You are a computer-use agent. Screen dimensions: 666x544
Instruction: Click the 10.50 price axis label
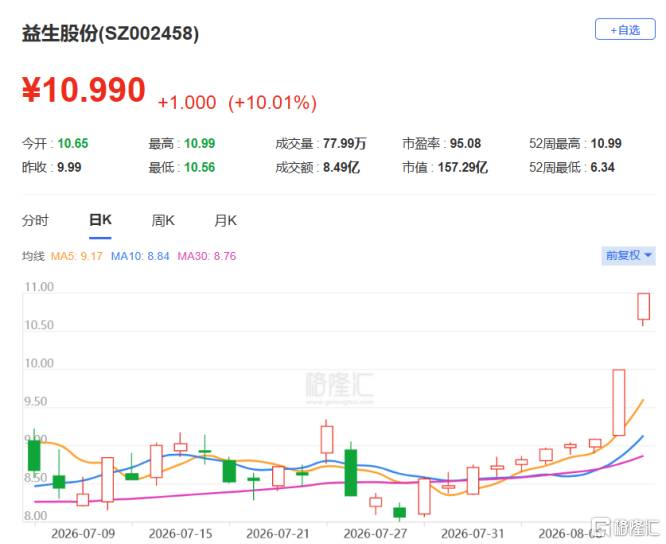(x=39, y=325)
